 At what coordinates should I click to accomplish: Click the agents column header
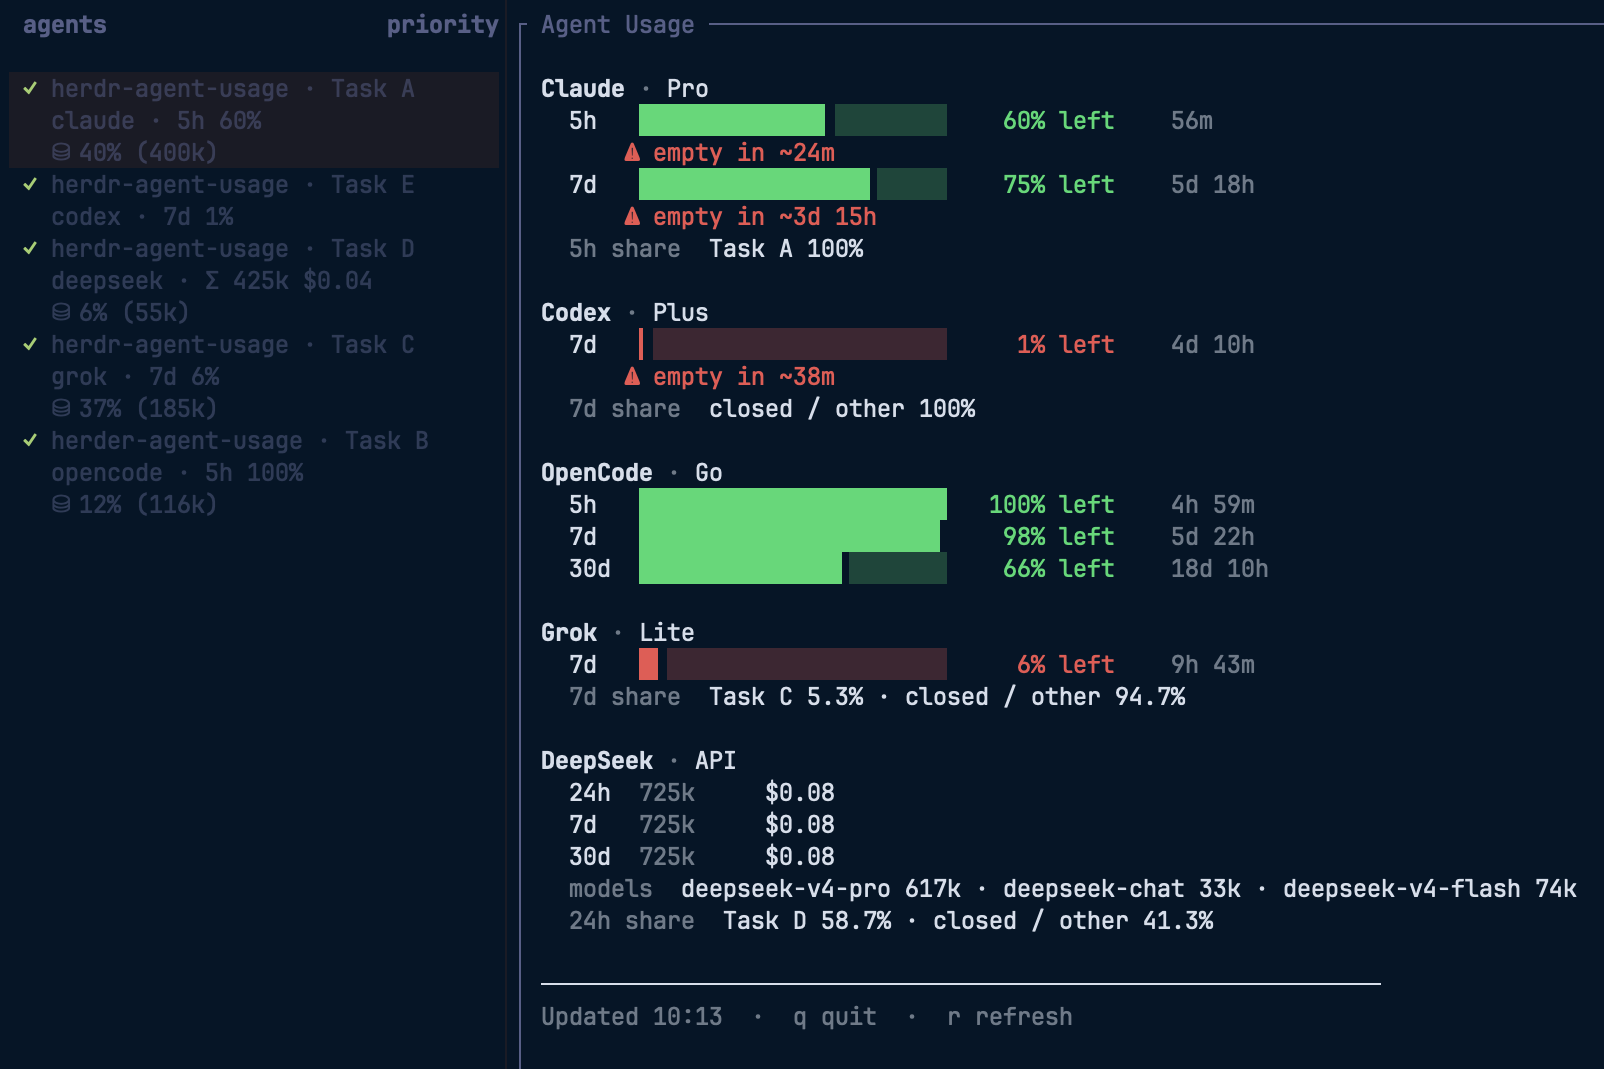[65, 25]
